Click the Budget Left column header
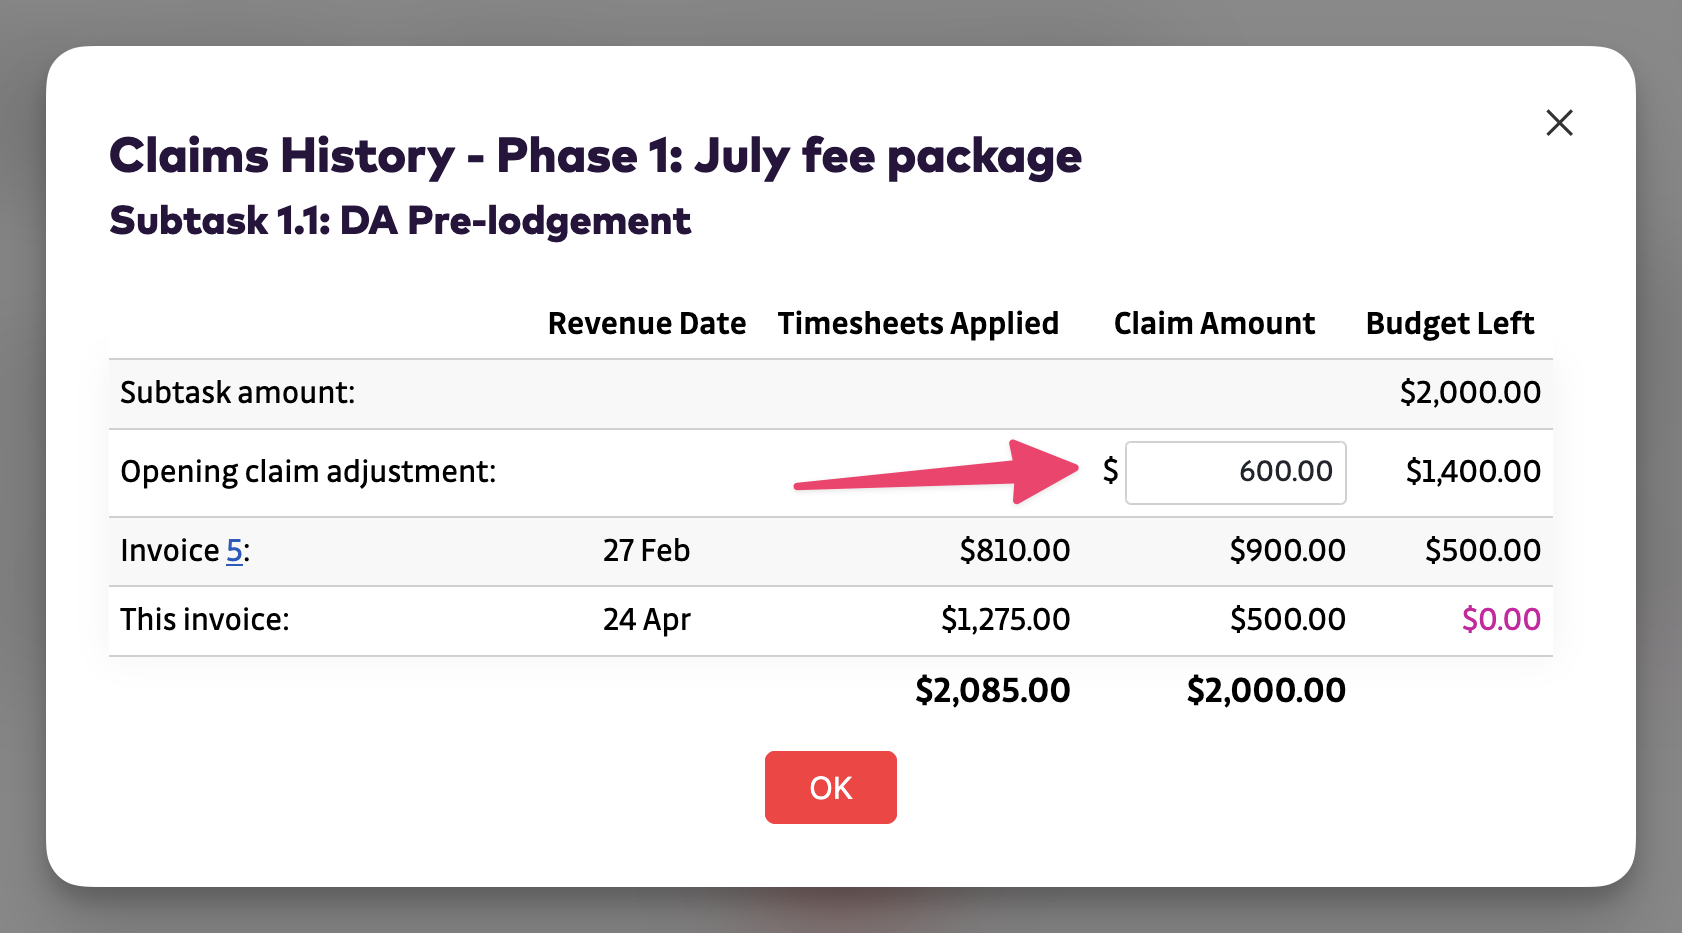Image resolution: width=1682 pixels, height=933 pixels. tap(1449, 323)
